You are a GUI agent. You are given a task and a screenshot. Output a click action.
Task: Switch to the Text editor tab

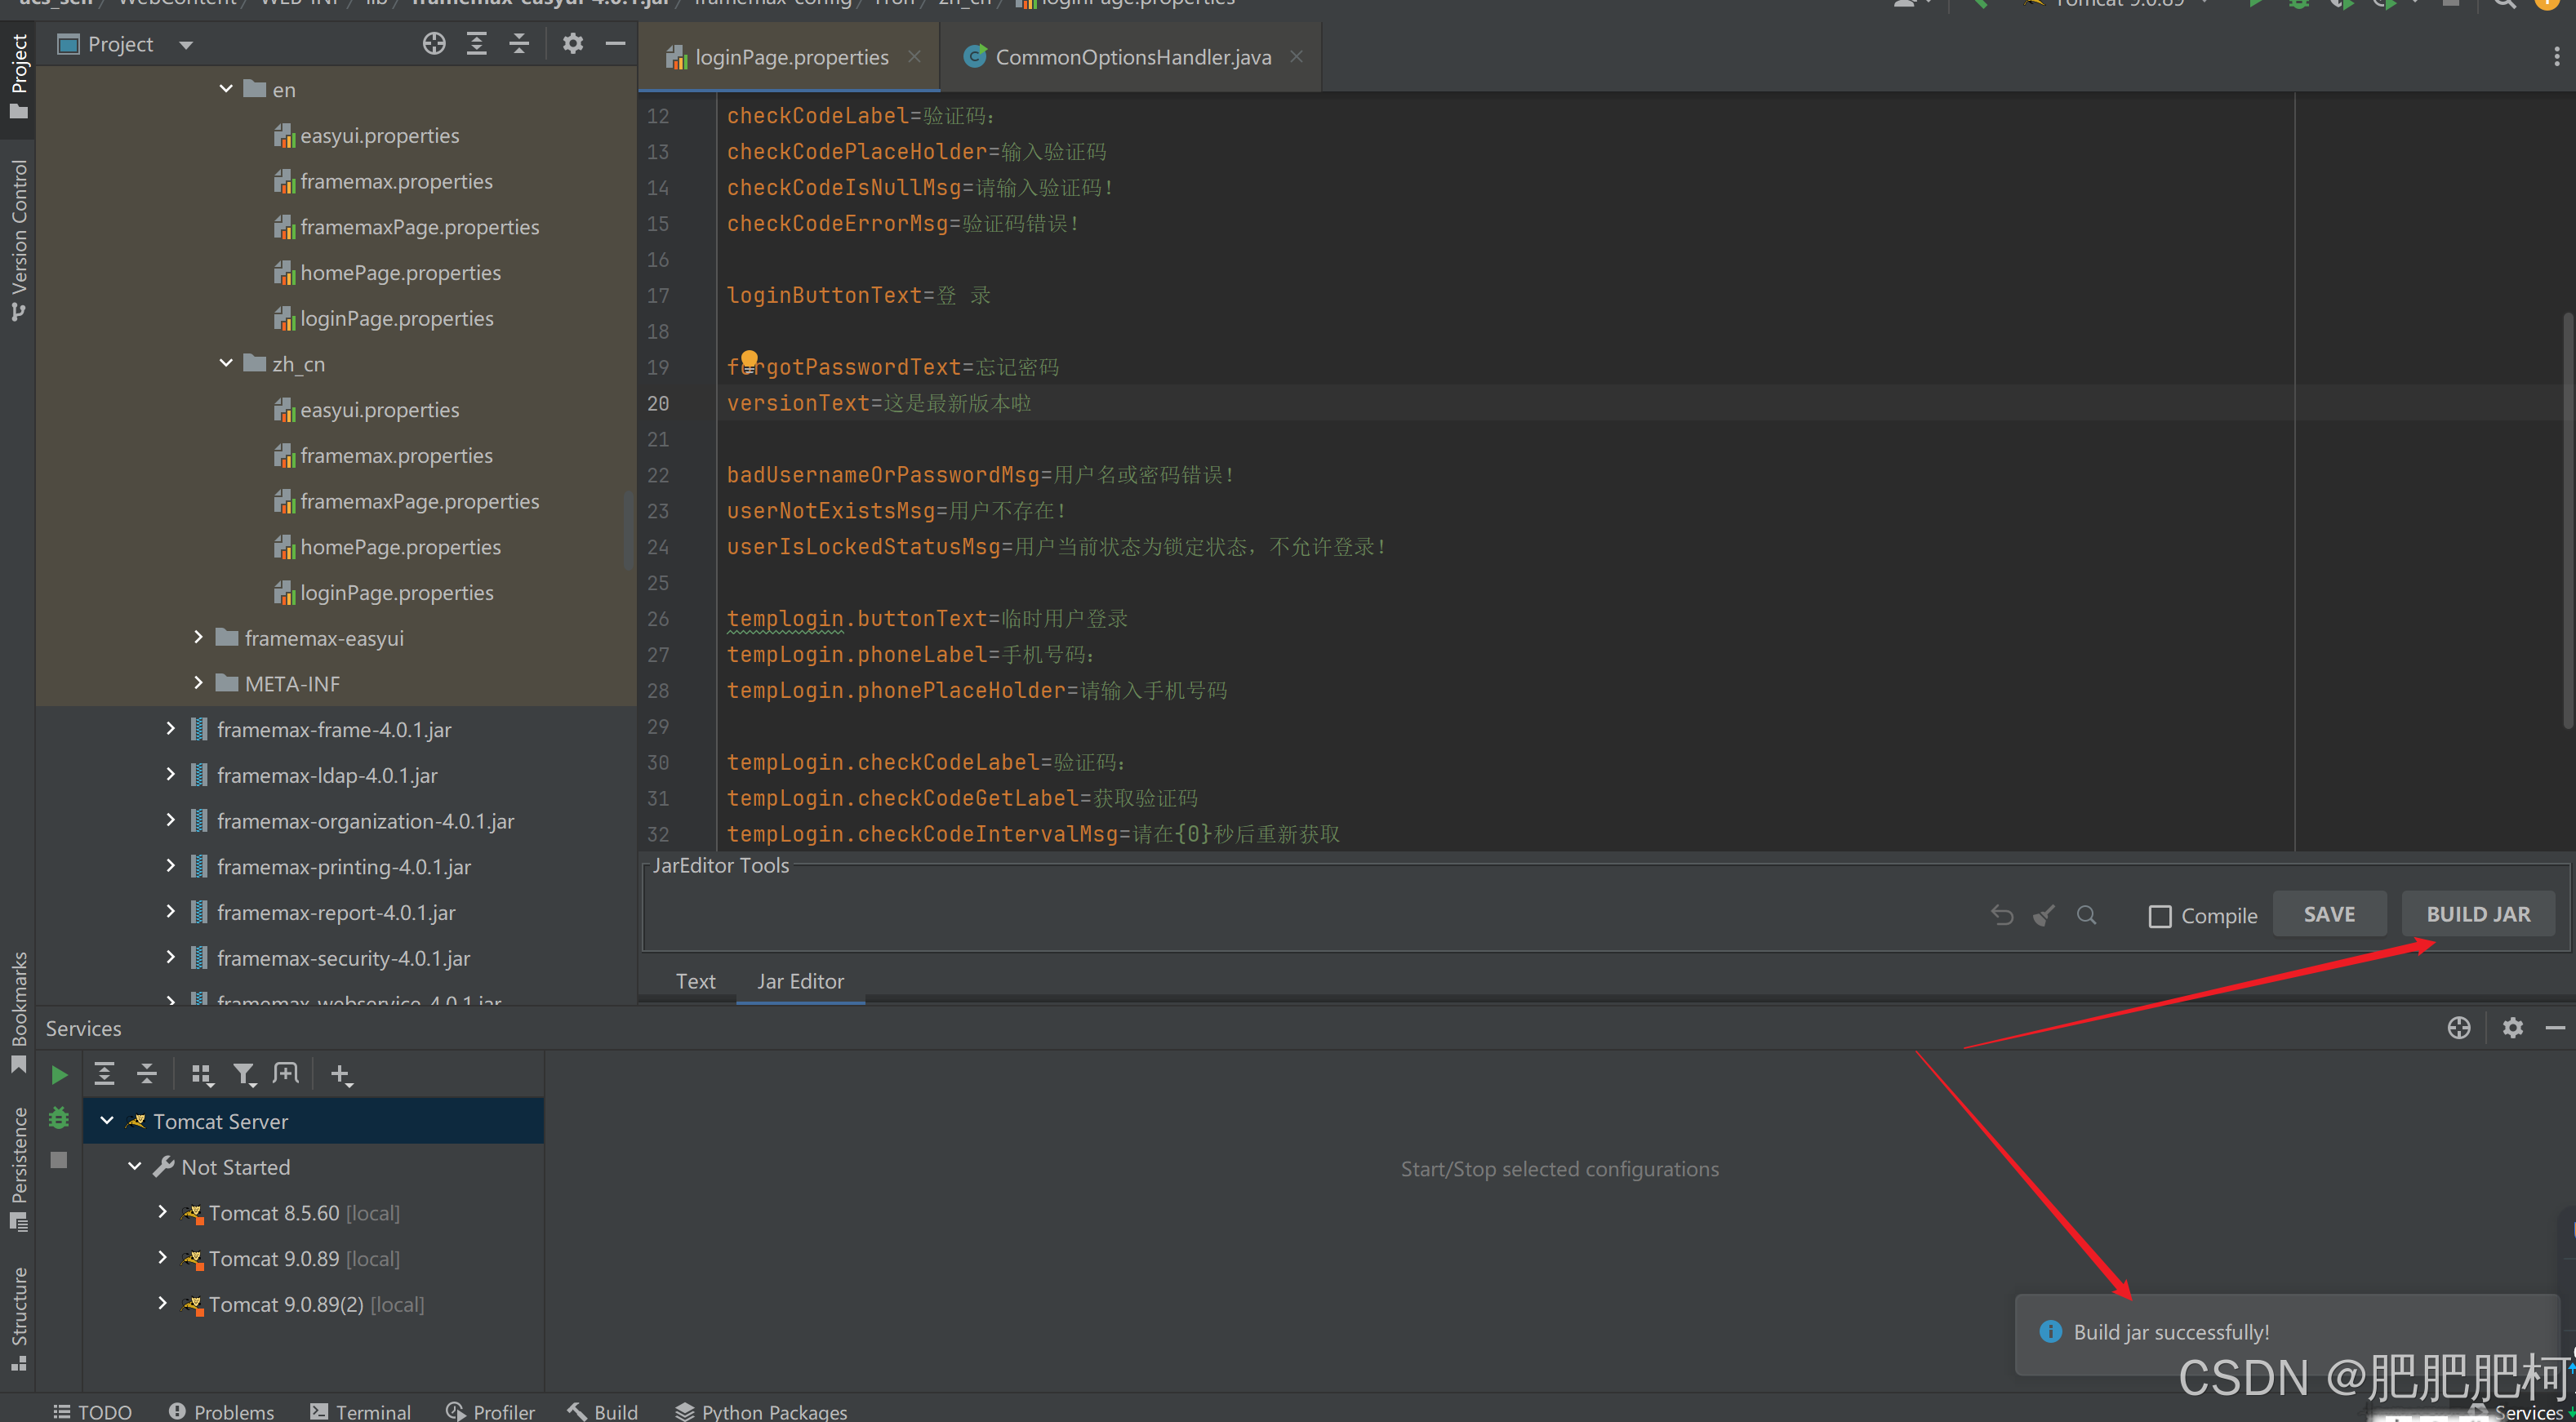coord(695,981)
